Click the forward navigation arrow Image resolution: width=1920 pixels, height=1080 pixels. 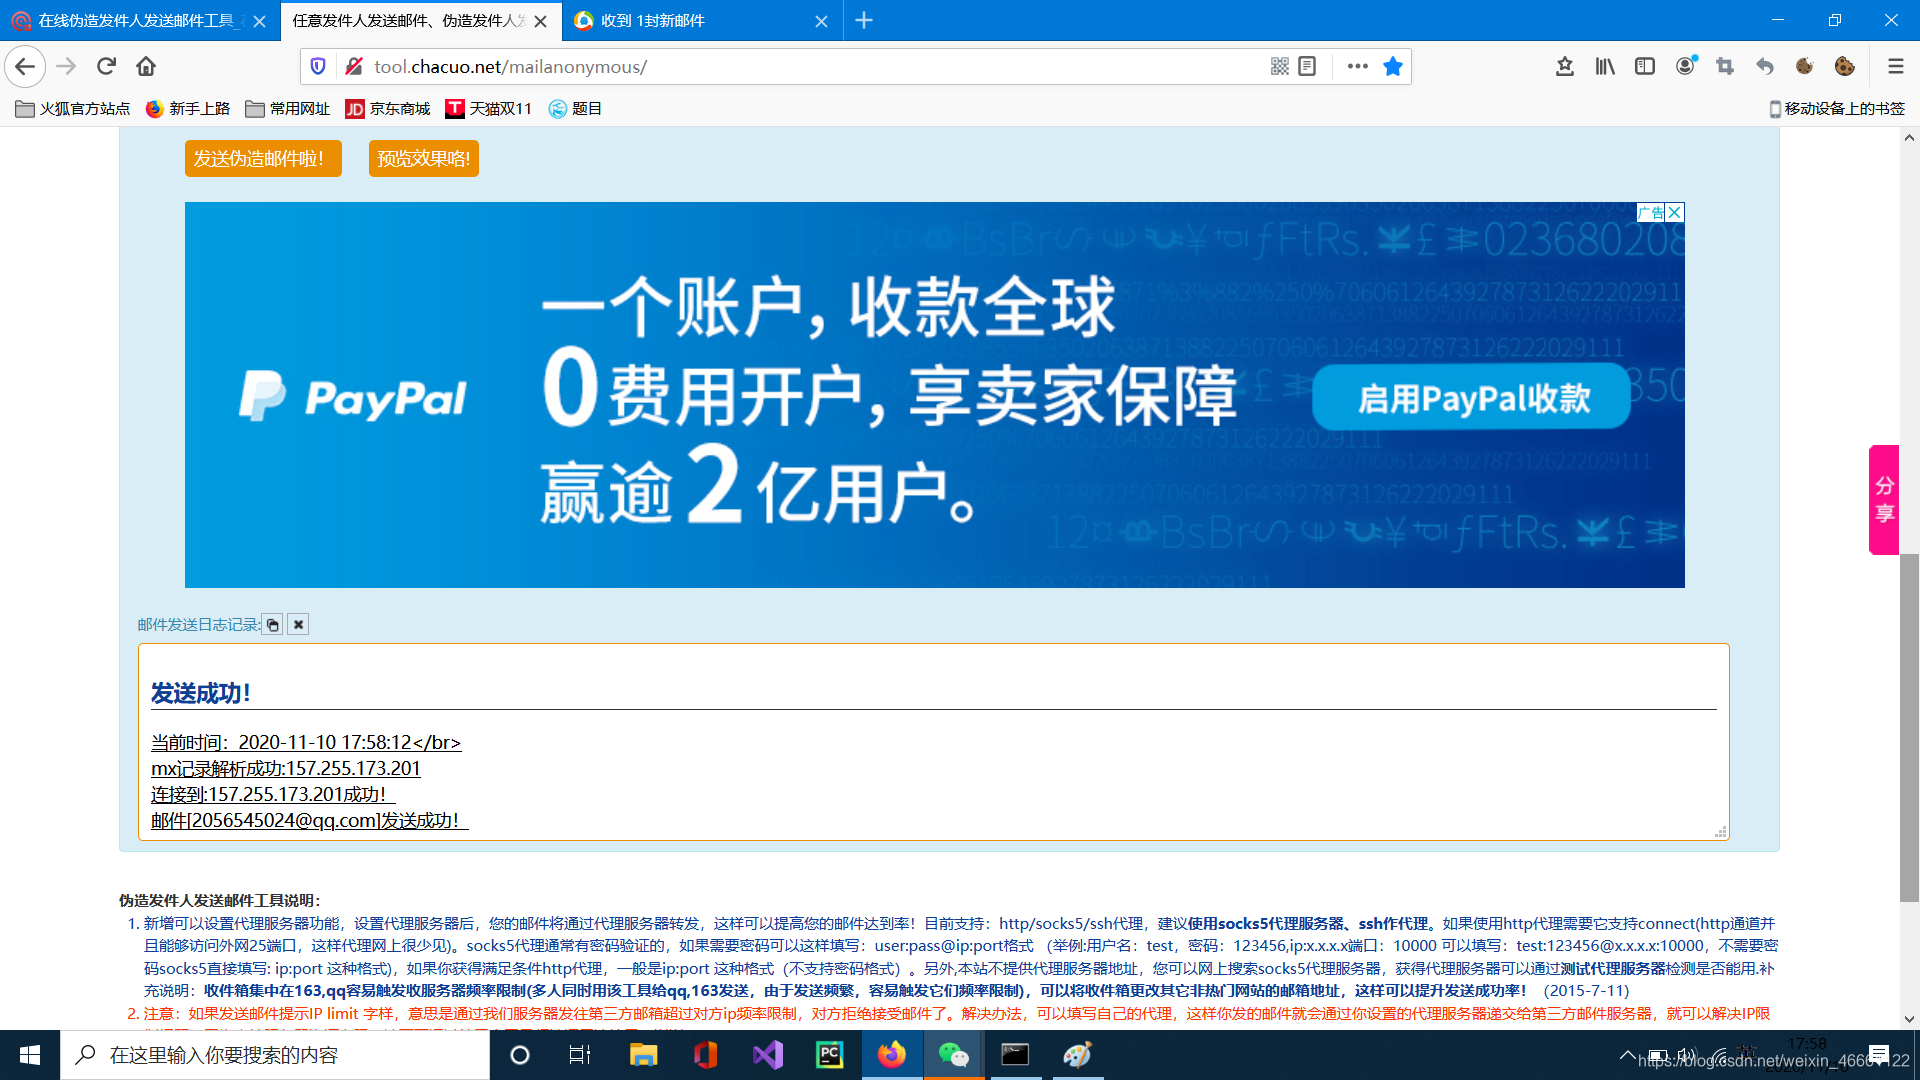coord(66,66)
